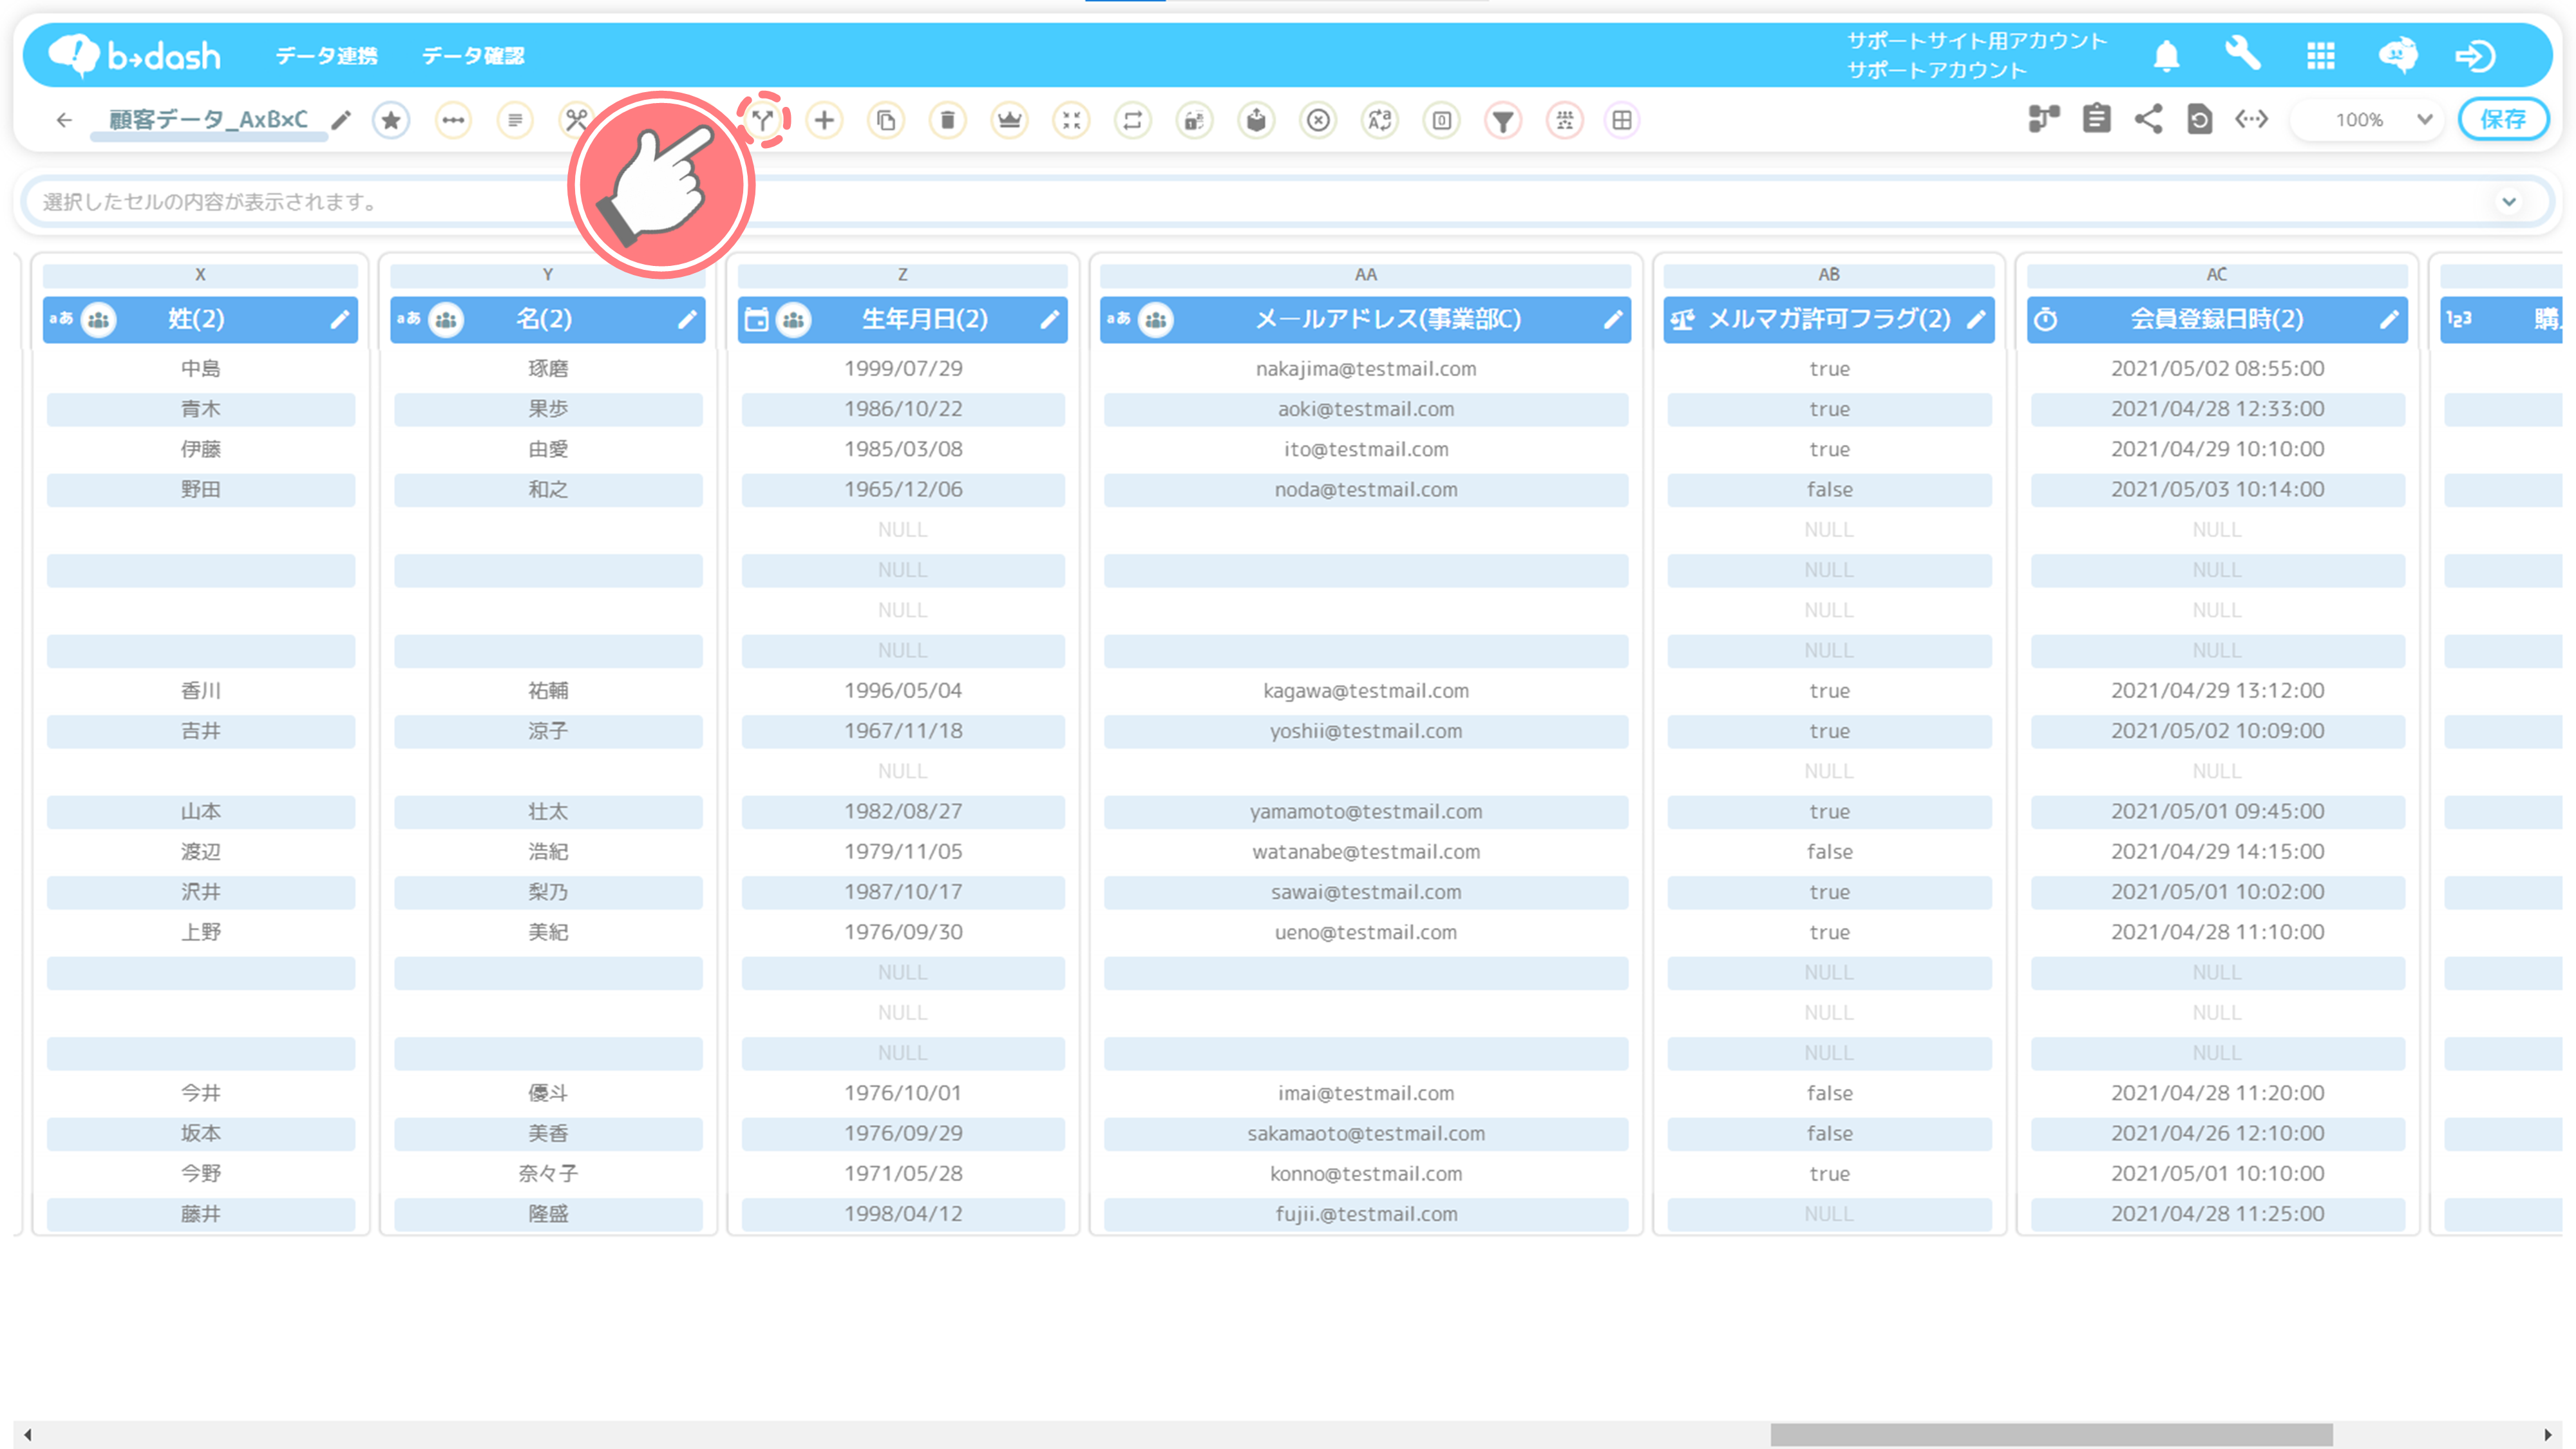Click the copy duplicate icon in toolbar
Image resolution: width=2576 pixels, height=1449 pixels.
click(886, 120)
